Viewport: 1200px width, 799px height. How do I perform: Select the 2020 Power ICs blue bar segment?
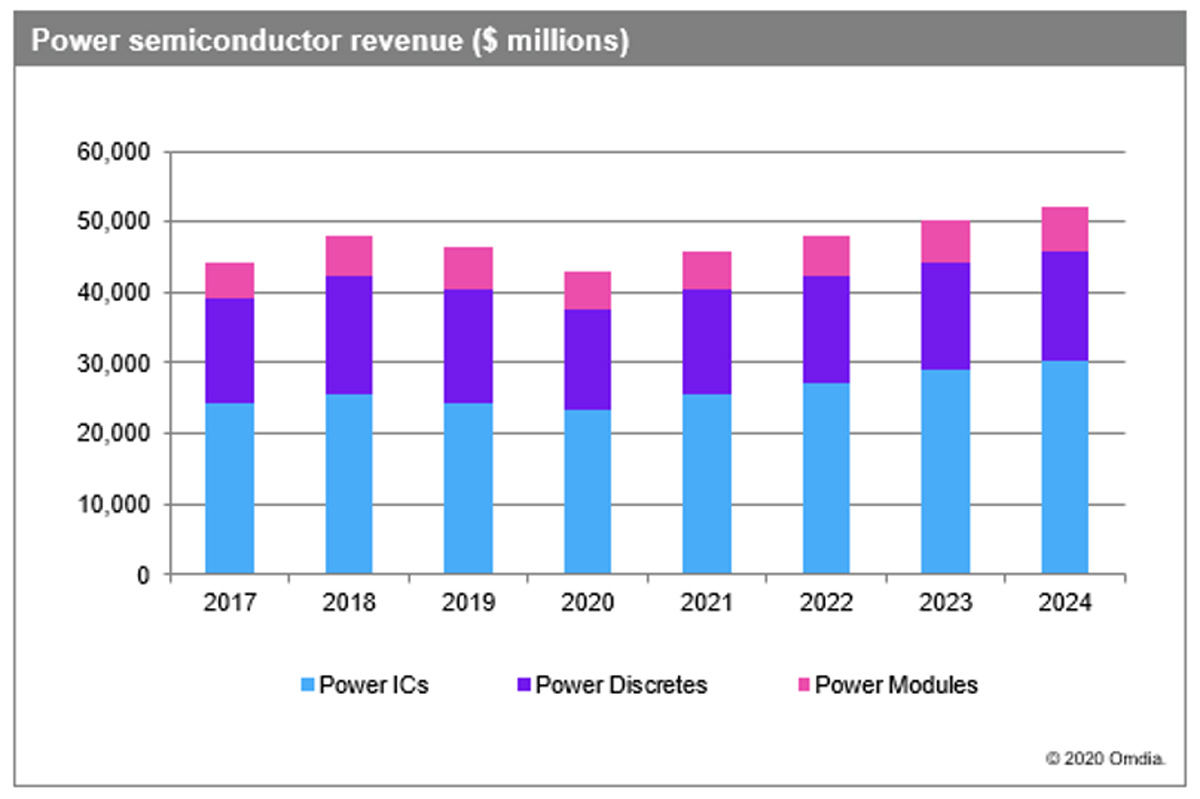pos(588,492)
